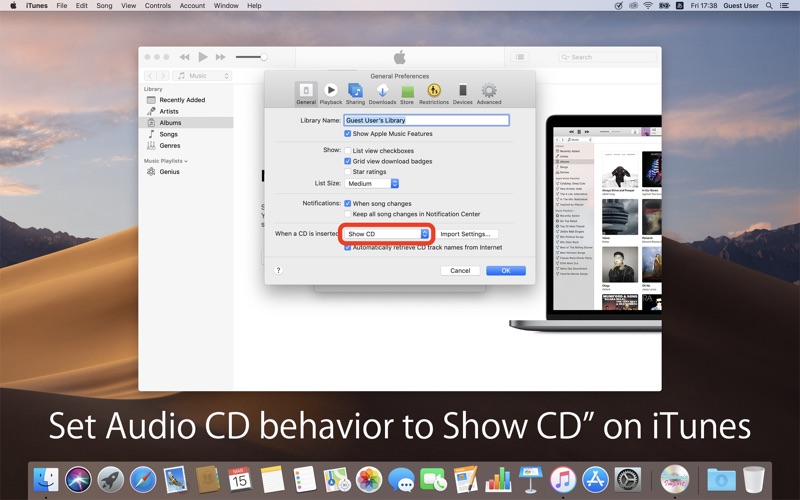Open the Devices preferences tab
This screenshot has height=500, width=800.
463,94
